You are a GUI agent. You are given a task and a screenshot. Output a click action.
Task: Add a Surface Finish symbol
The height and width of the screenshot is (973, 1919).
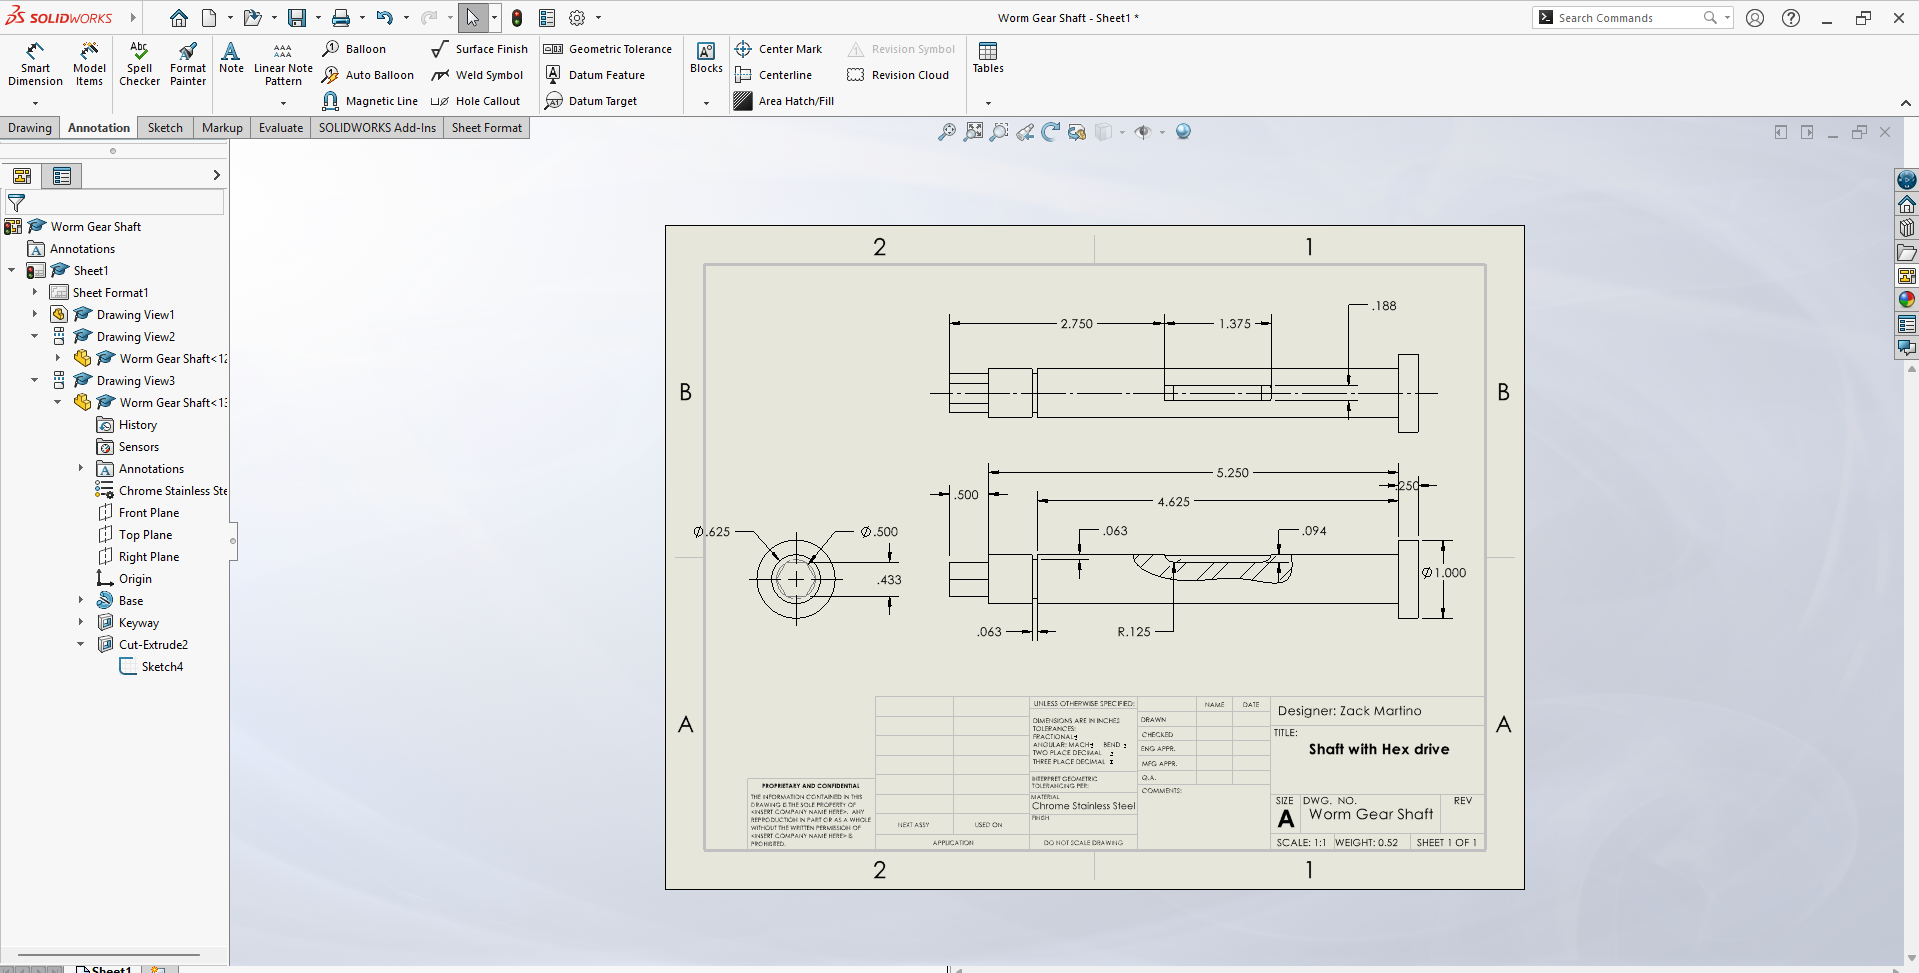[479, 49]
